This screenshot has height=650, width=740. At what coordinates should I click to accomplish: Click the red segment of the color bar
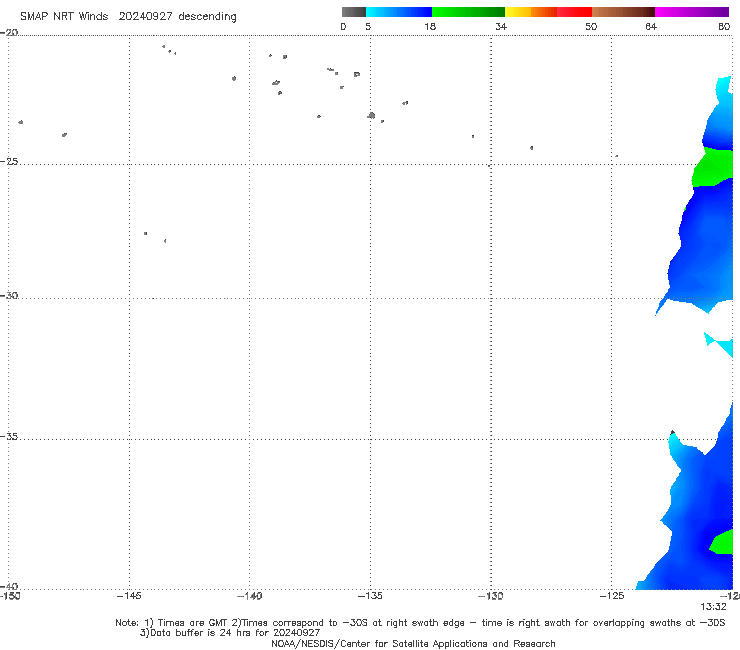(x=574, y=12)
